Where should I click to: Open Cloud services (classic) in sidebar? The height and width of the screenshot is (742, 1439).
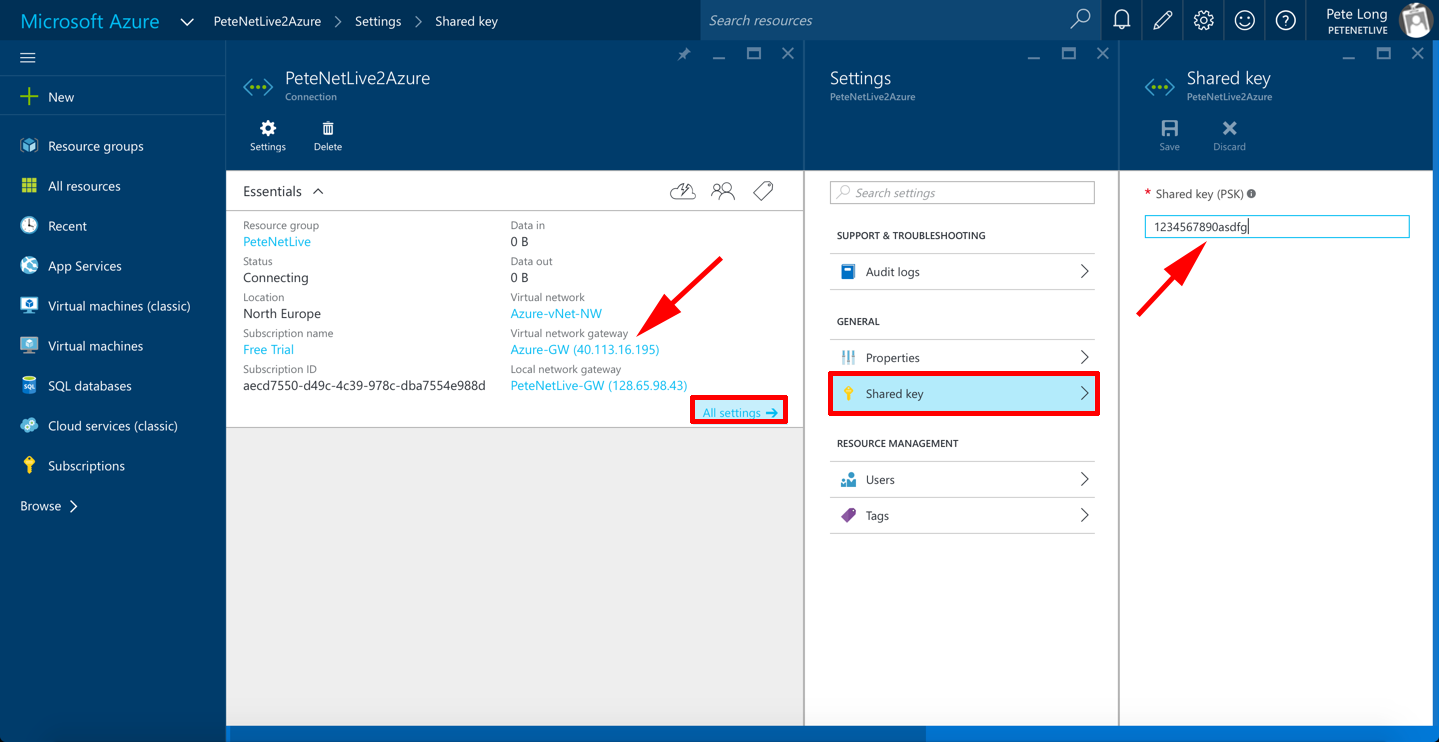[113, 426]
